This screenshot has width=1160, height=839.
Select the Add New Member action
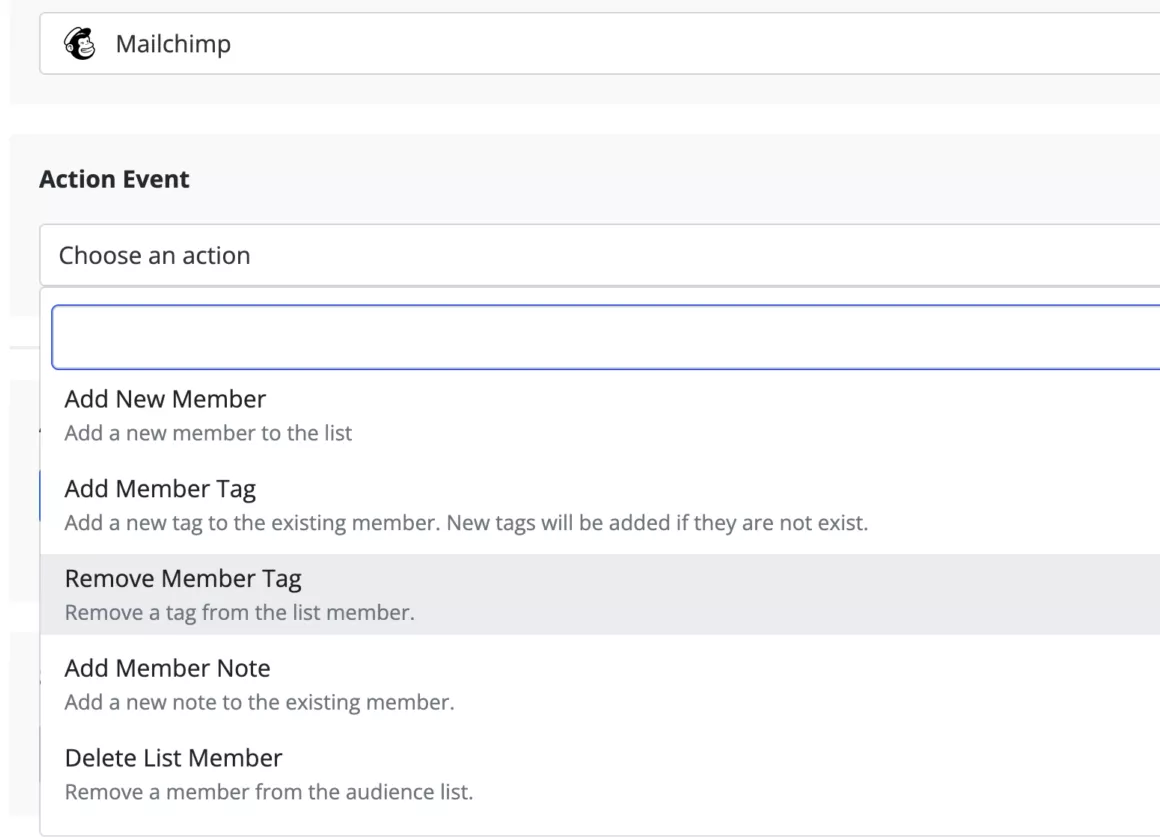[165, 400]
